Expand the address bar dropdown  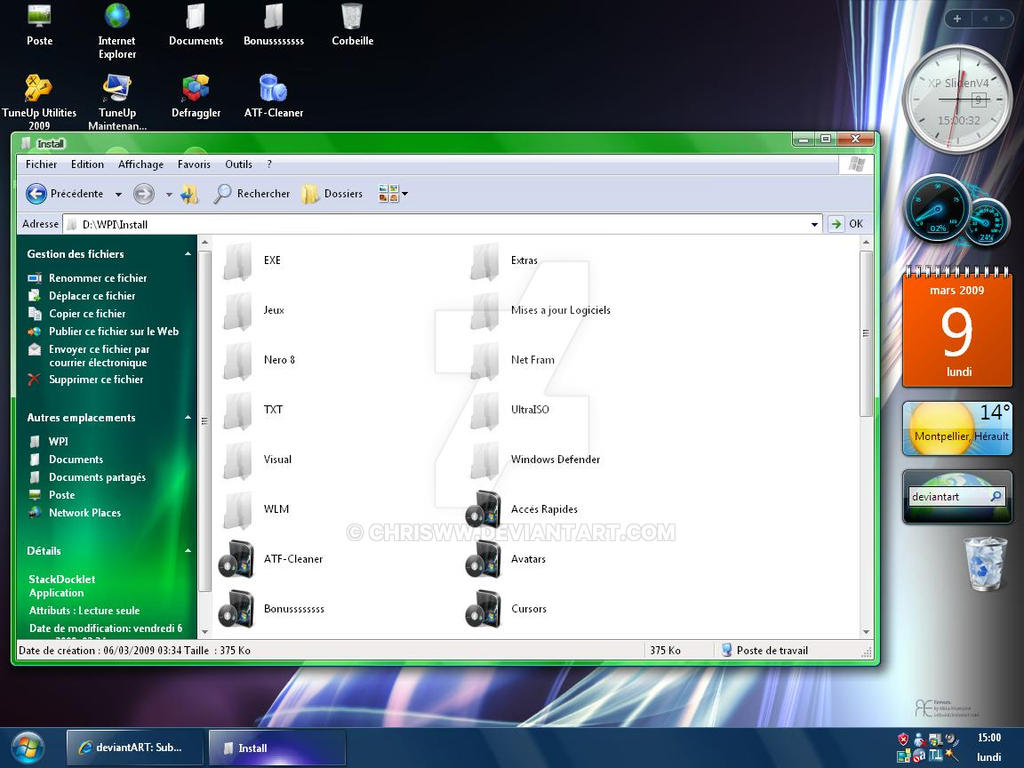814,225
